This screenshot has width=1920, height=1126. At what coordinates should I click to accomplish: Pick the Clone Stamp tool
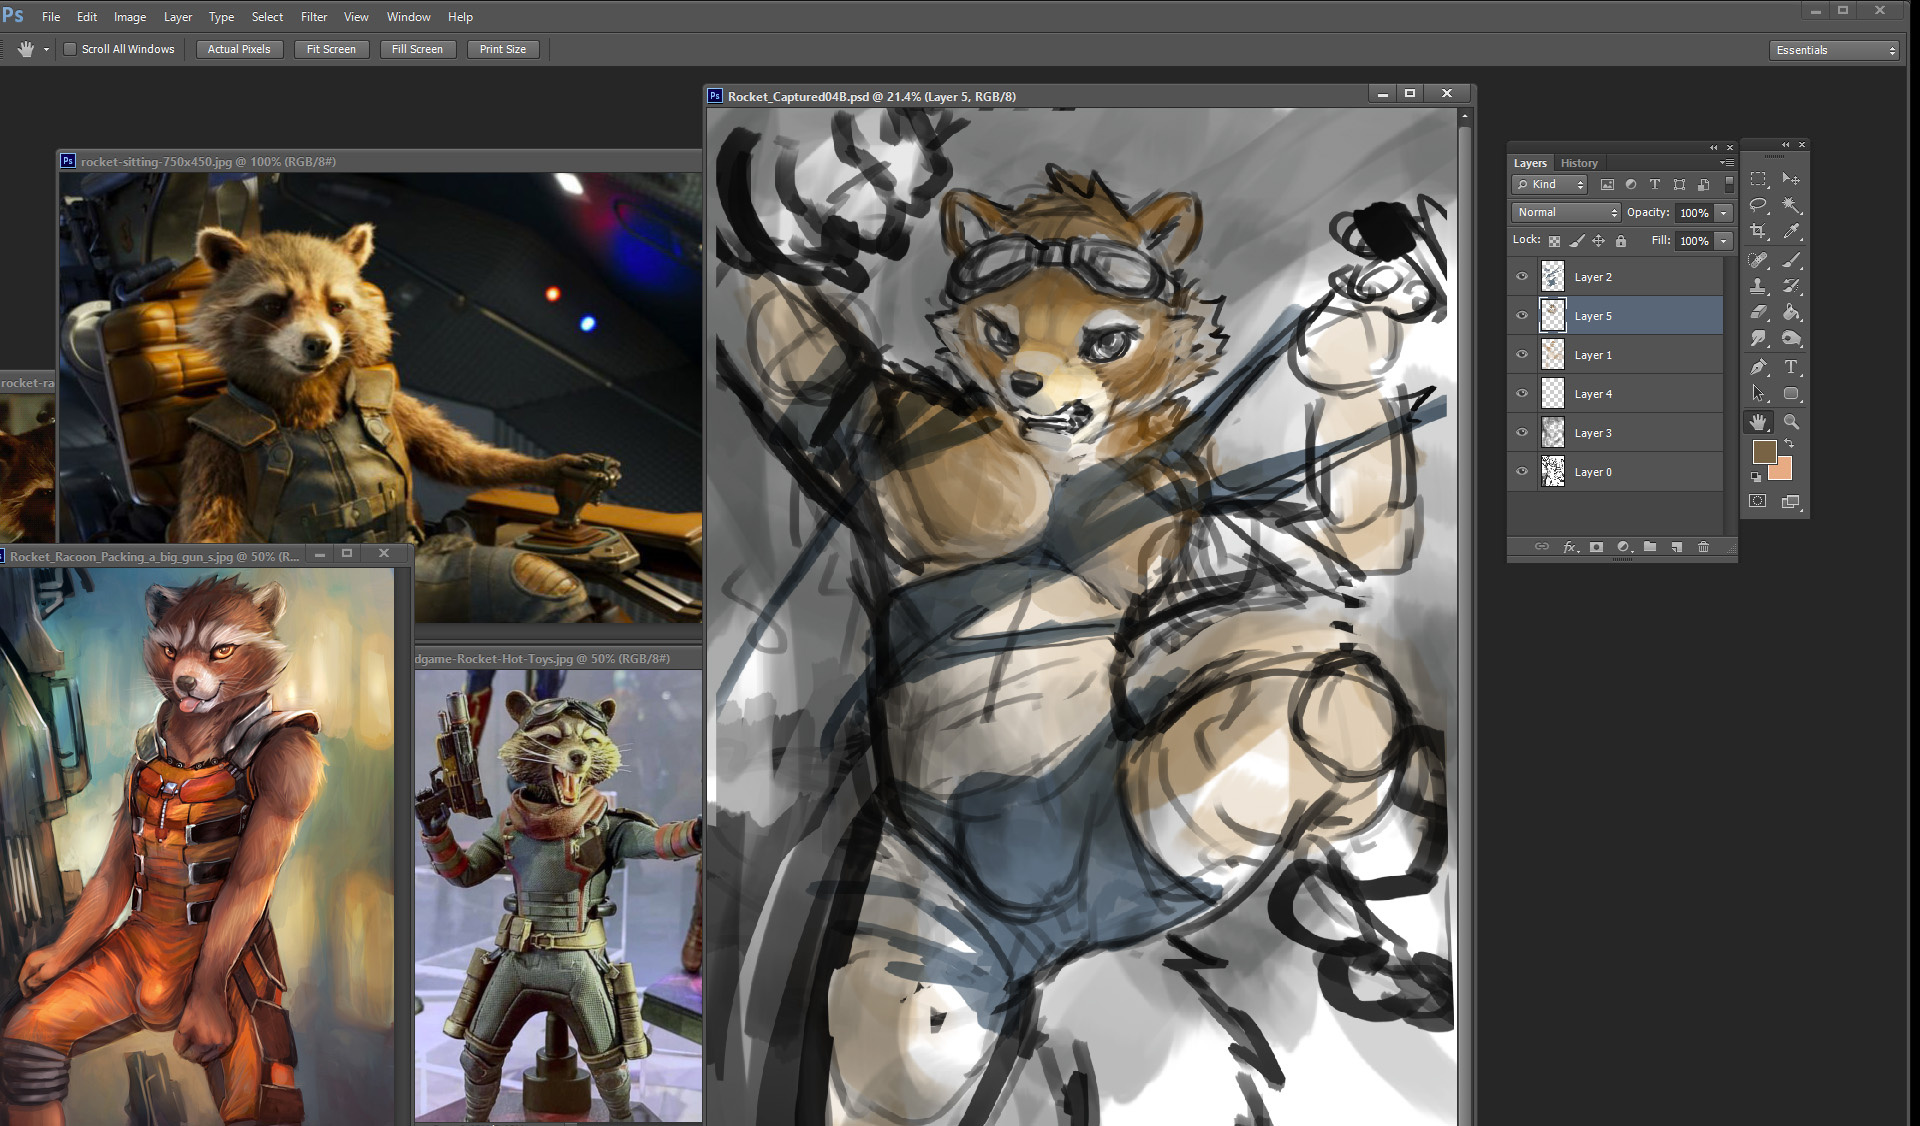[x=1758, y=286]
